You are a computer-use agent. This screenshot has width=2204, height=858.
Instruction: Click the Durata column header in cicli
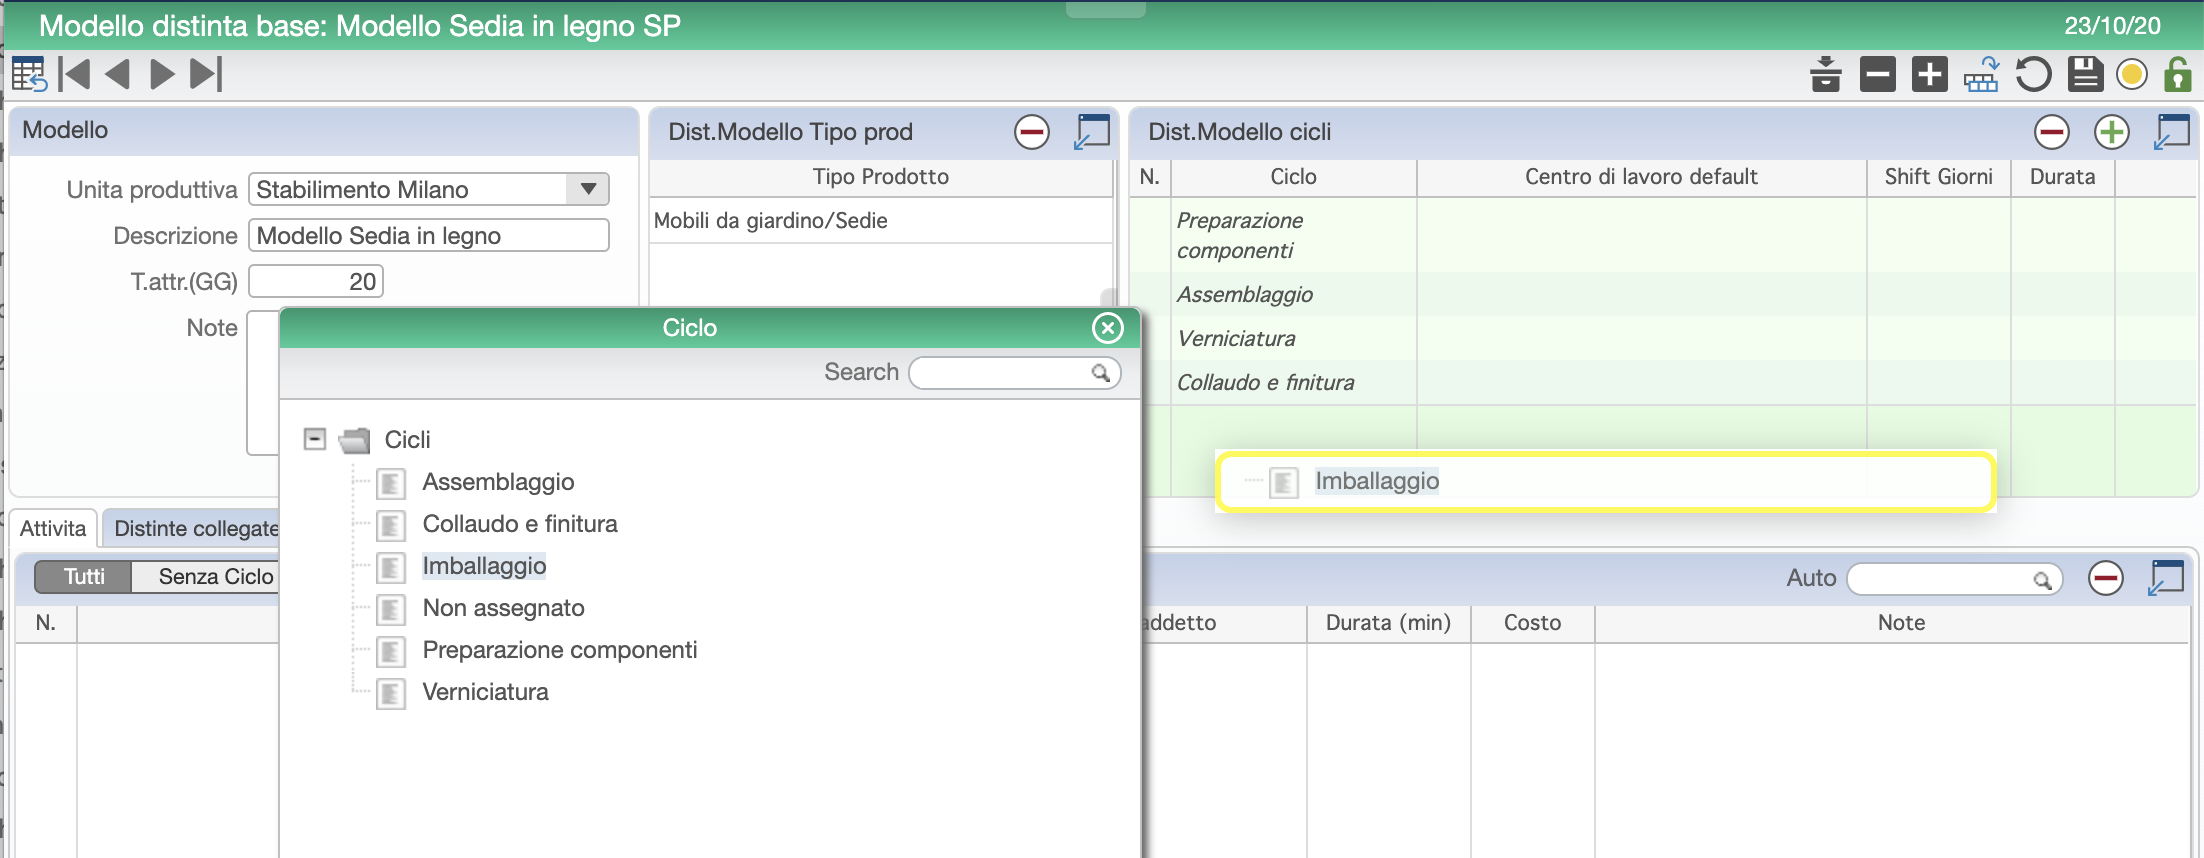point(2062,177)
